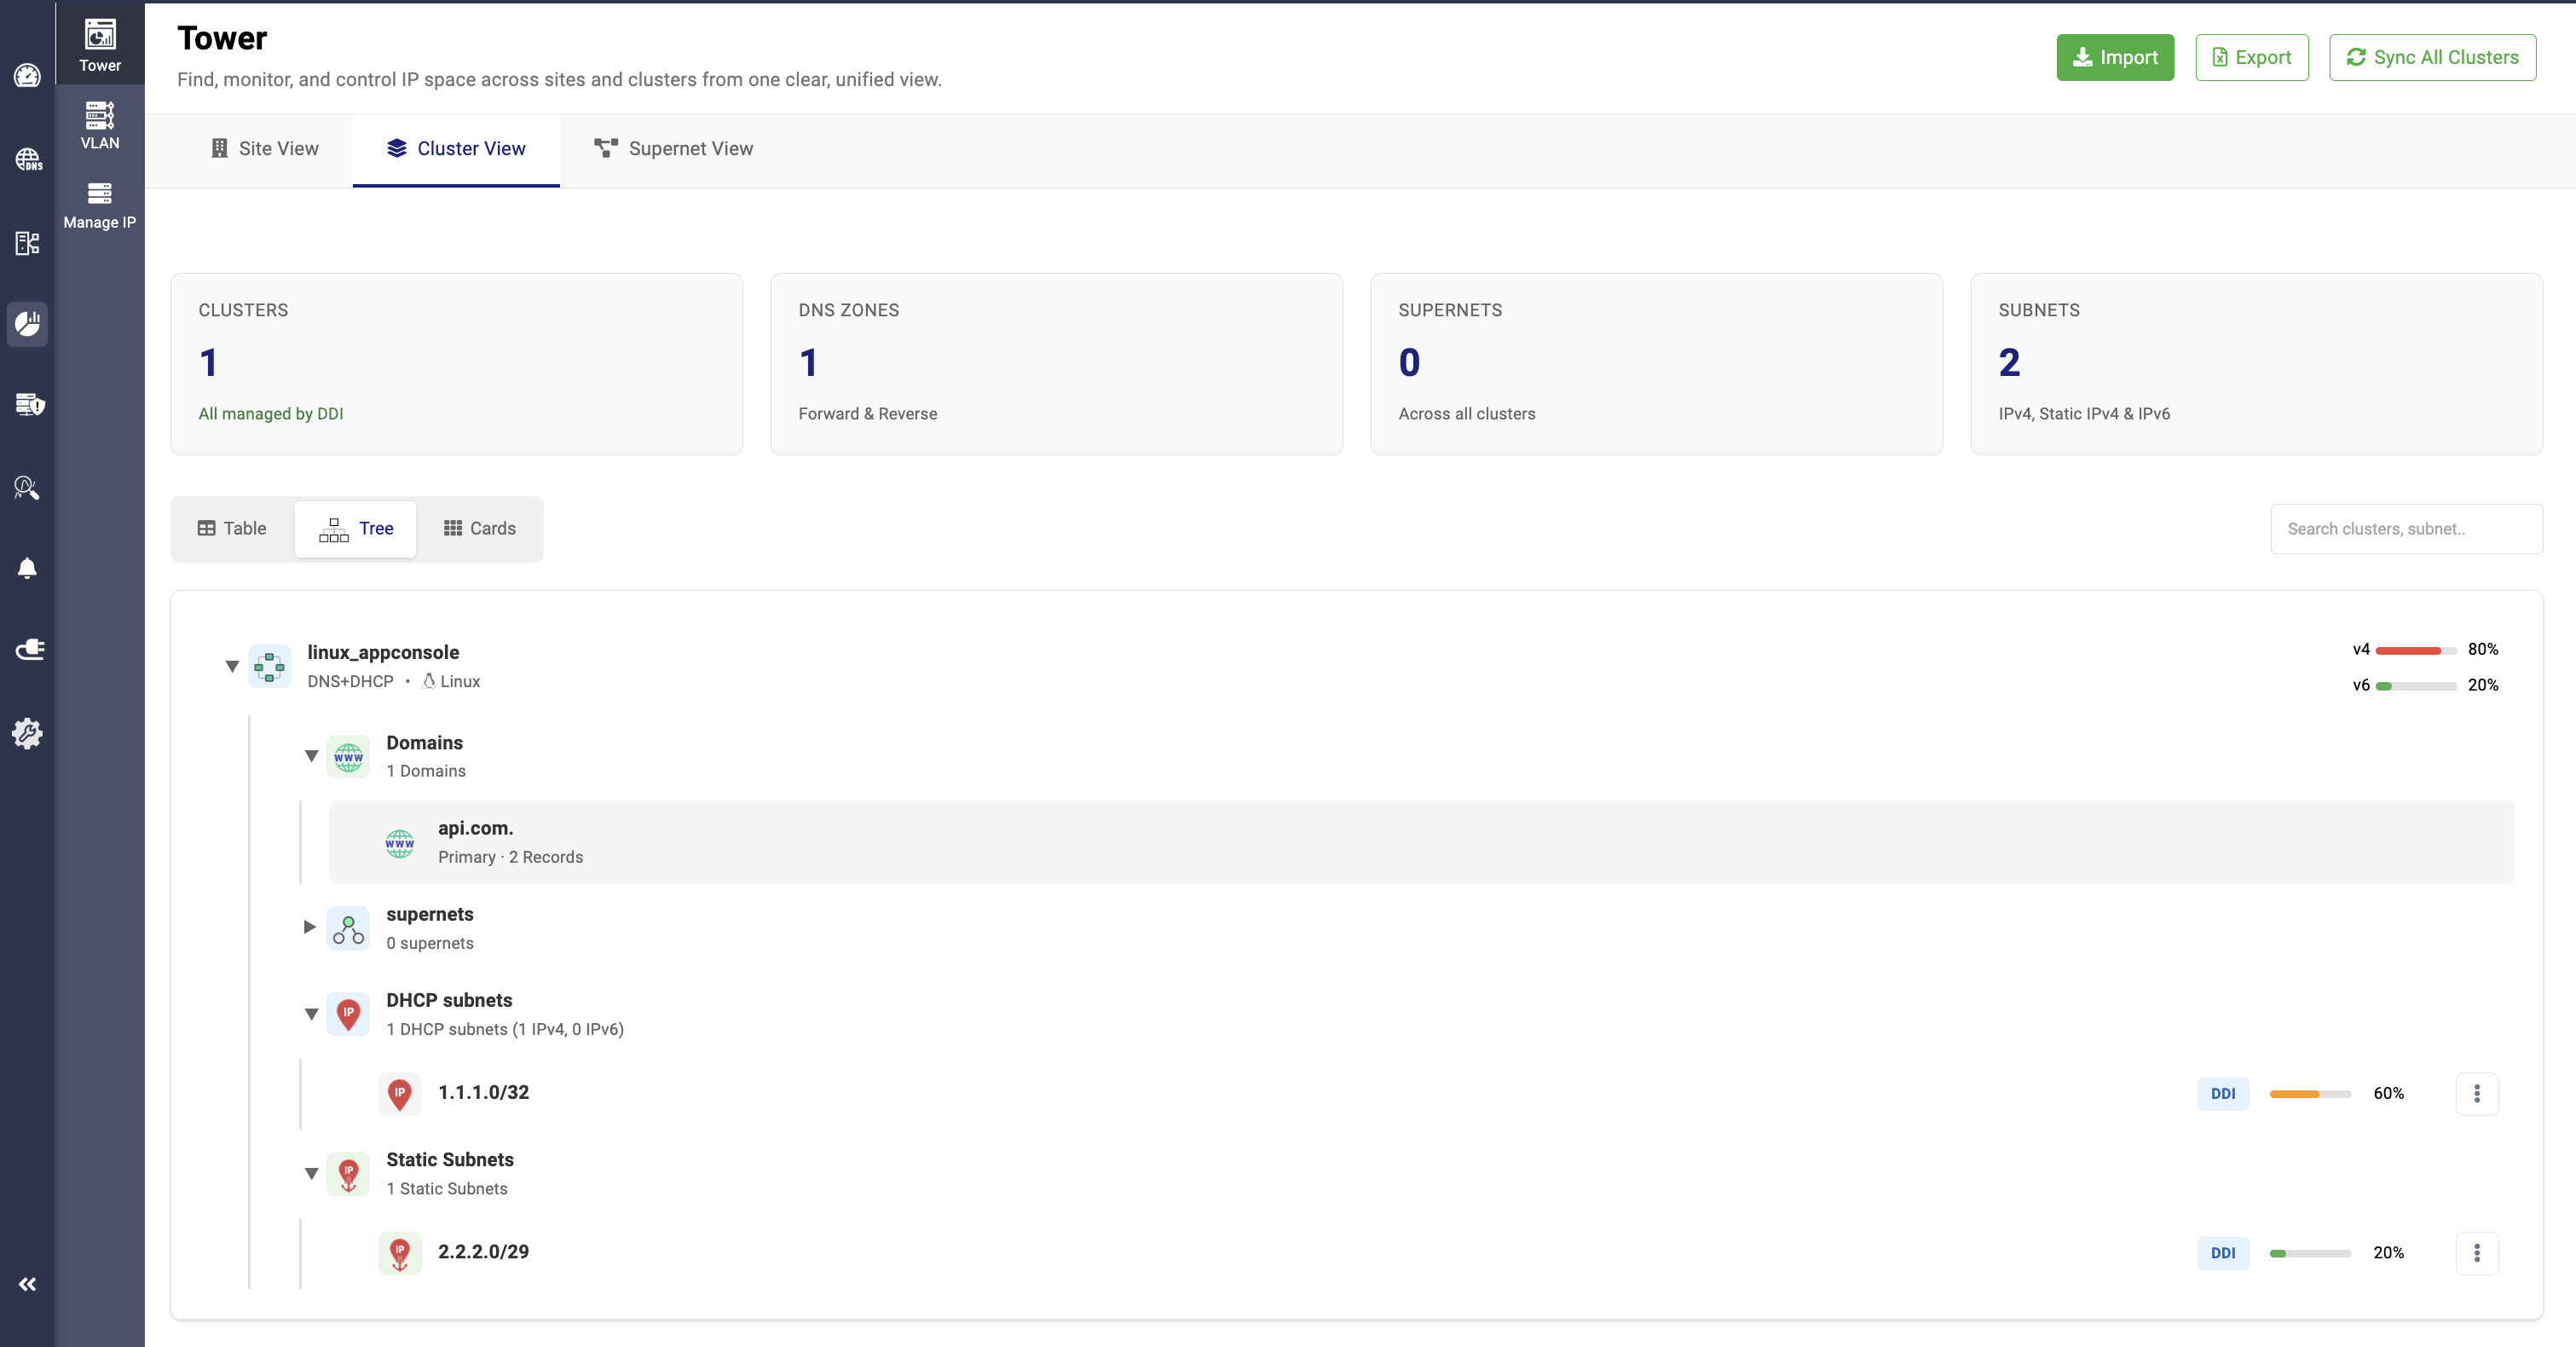Switch to the Site View tab

(x=264, y=149)
